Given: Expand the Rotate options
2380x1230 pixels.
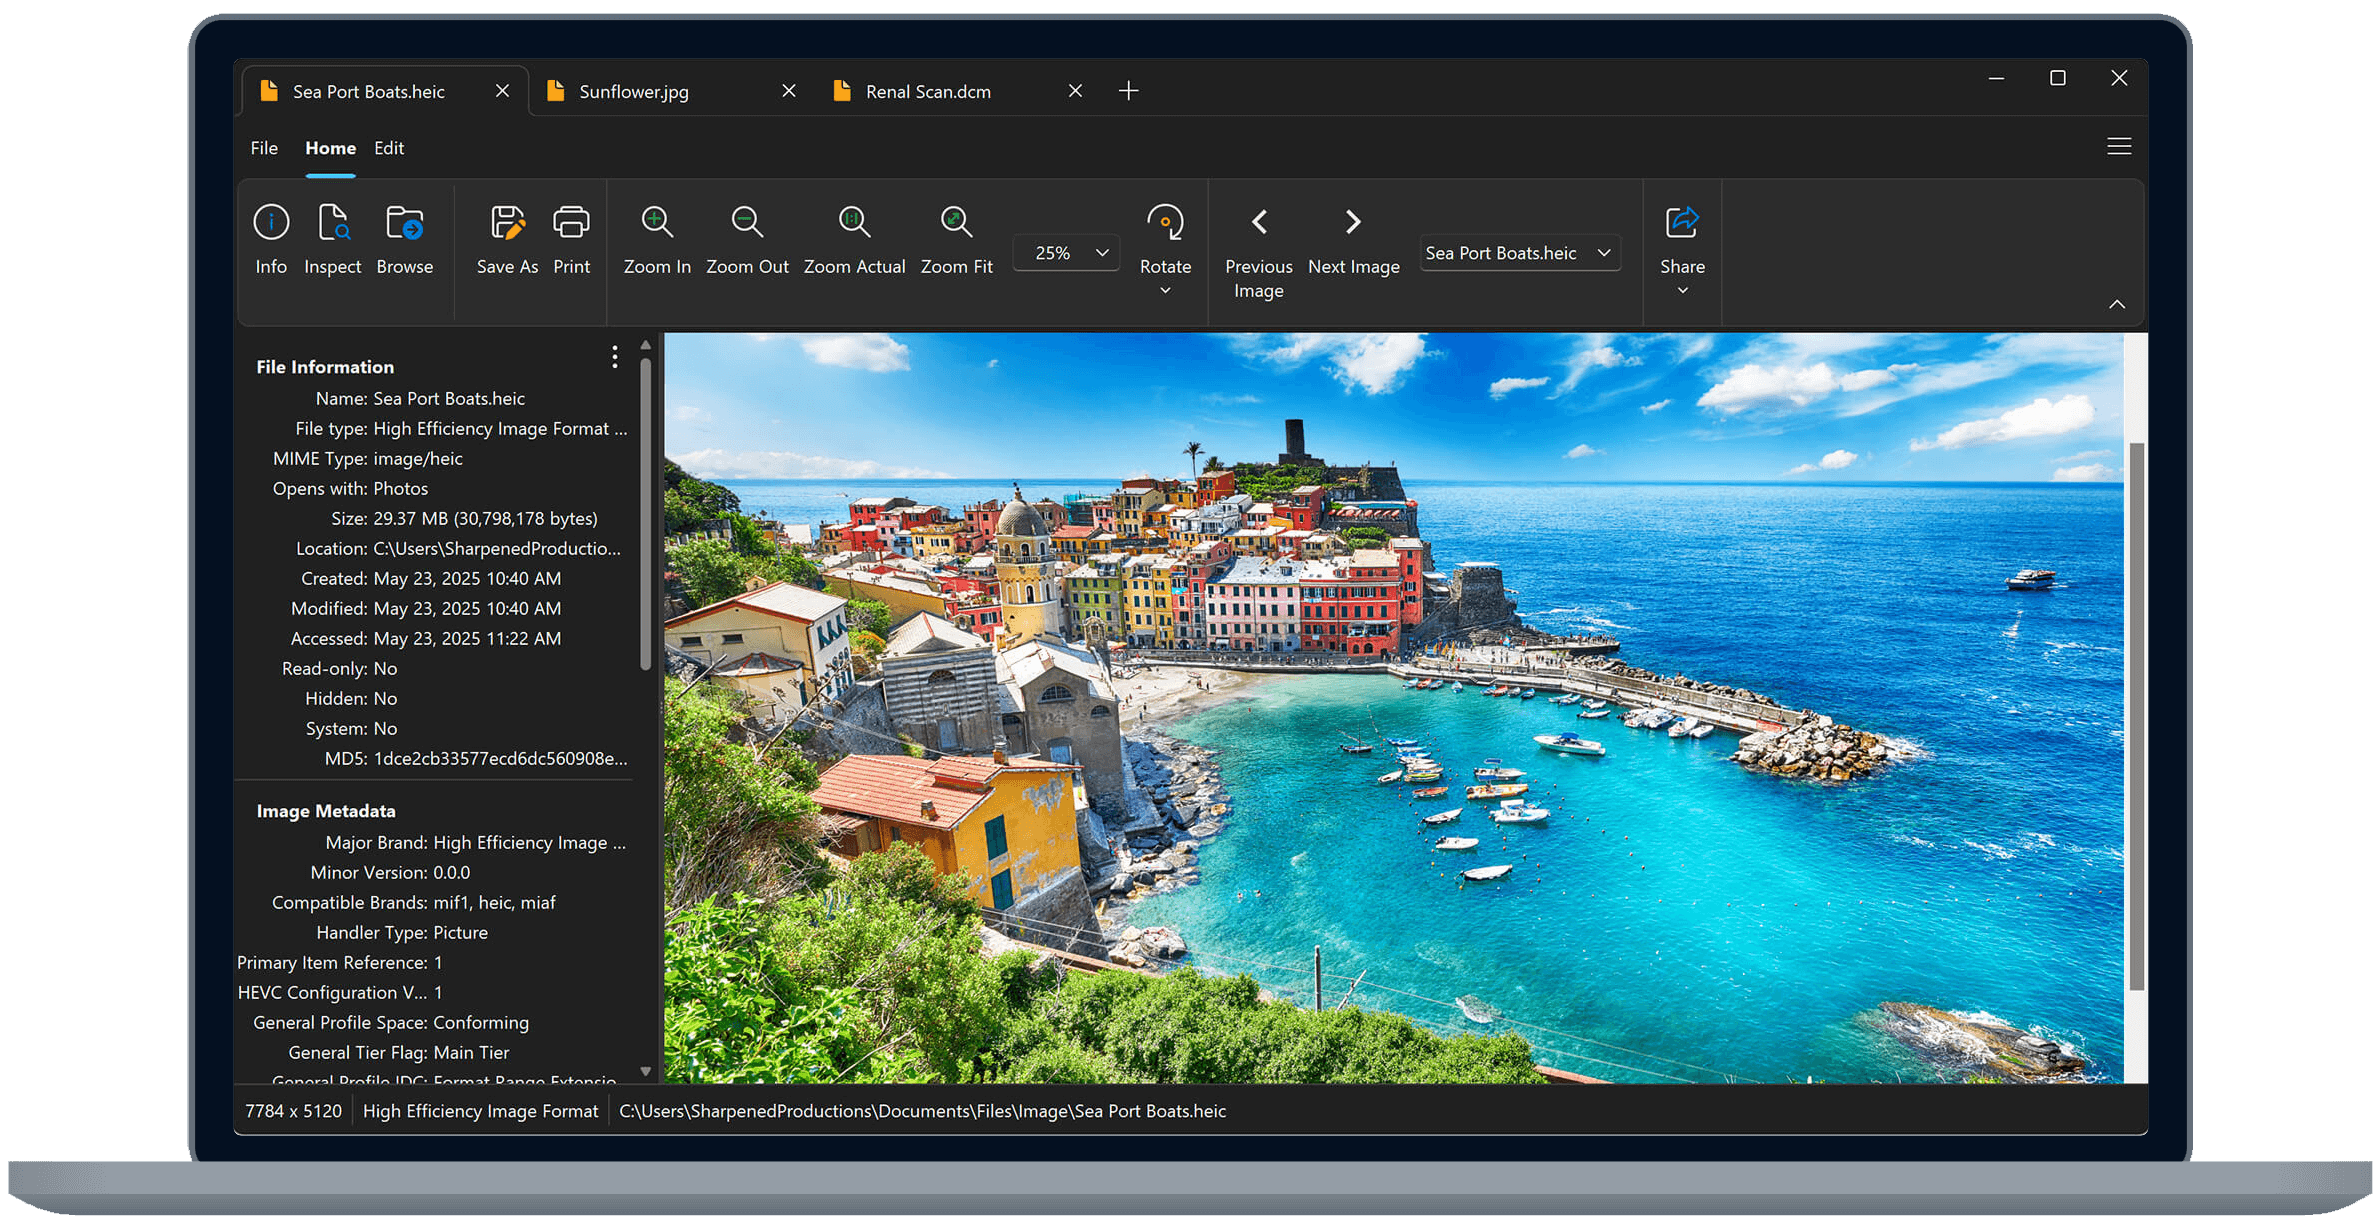Looking at the screenshot, I should [x=1165, y=289].
